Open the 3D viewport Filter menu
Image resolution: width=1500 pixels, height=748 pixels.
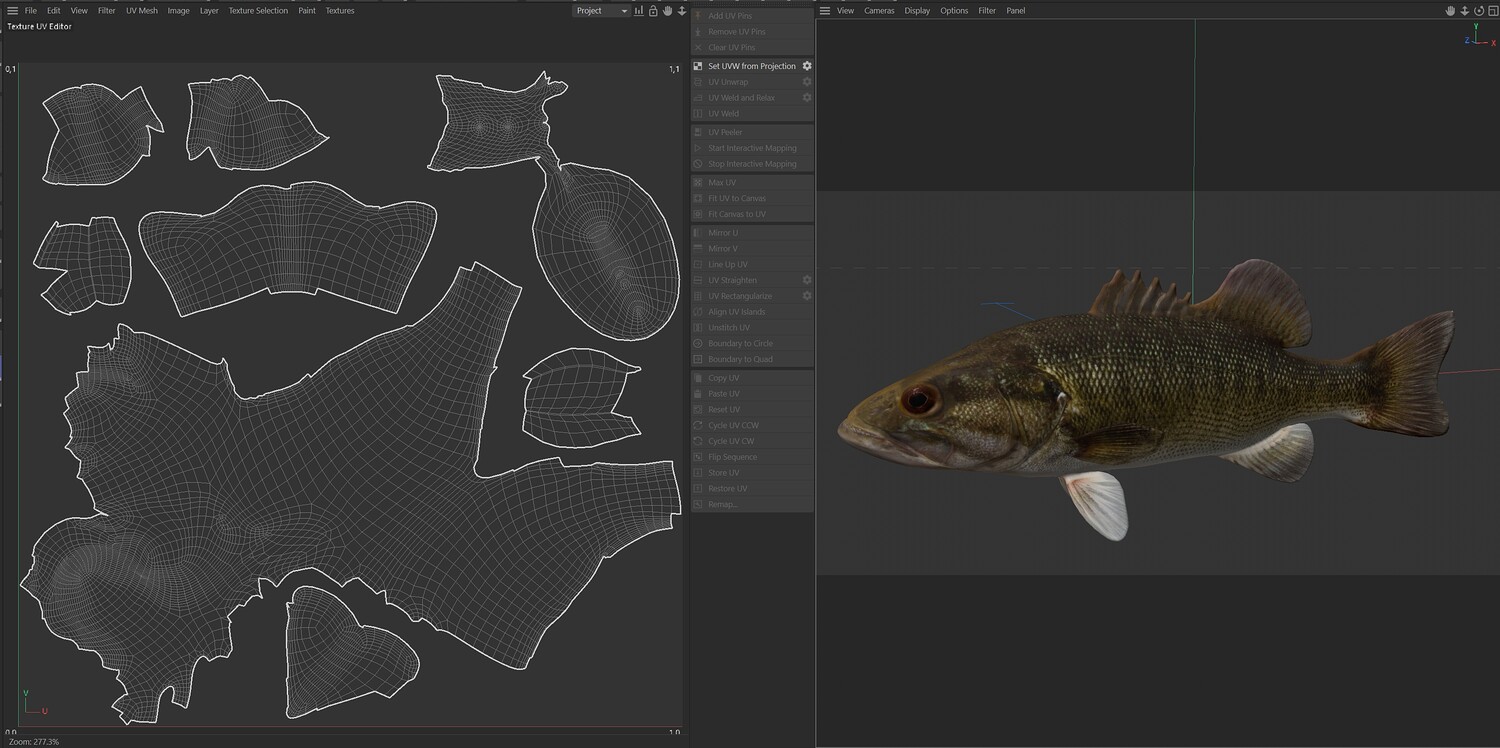[x=987, y=11]
